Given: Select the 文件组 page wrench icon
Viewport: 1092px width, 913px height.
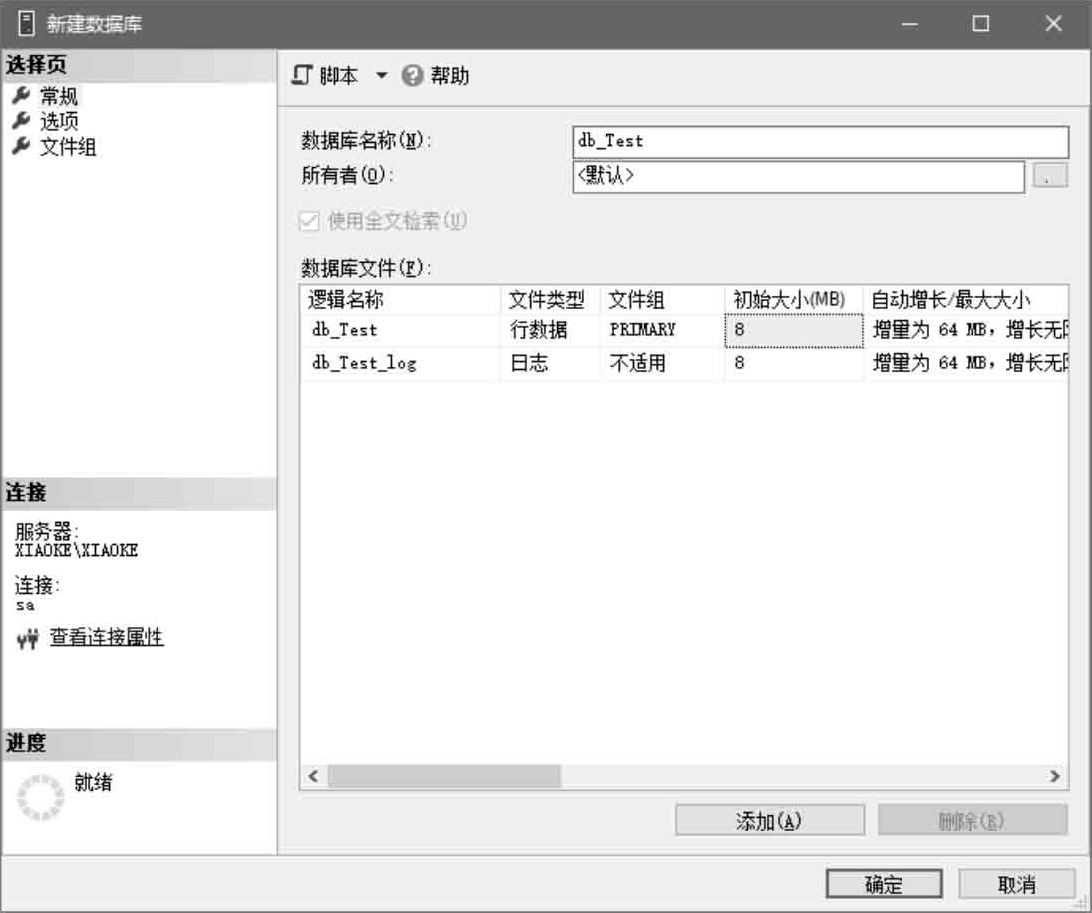Looking at the screenshot, I should coord(20,147).
